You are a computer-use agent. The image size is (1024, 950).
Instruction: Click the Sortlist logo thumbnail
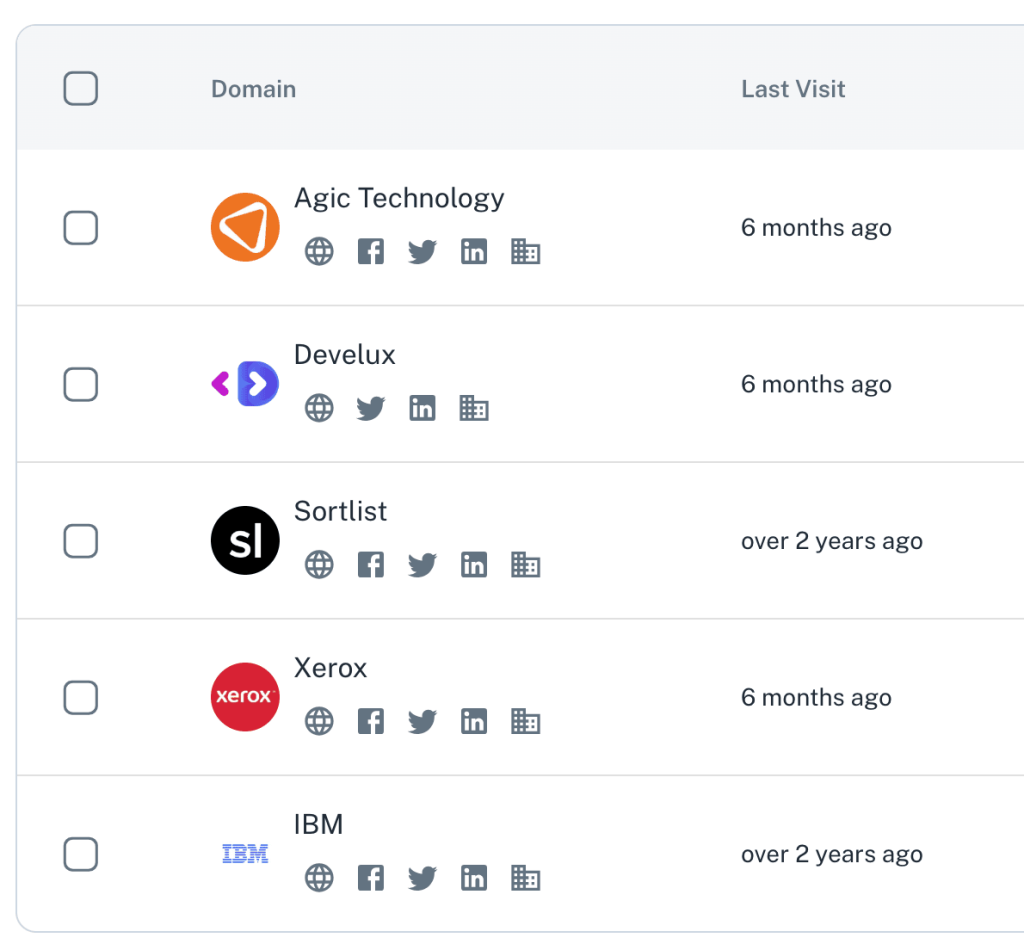pyautogui.click(x=245, y=541)
